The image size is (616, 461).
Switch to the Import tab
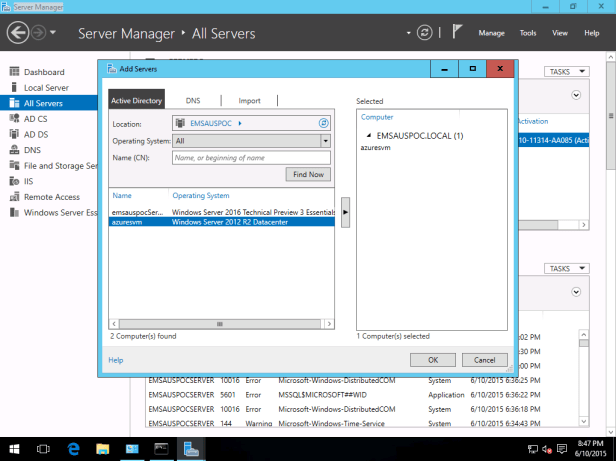249,101
